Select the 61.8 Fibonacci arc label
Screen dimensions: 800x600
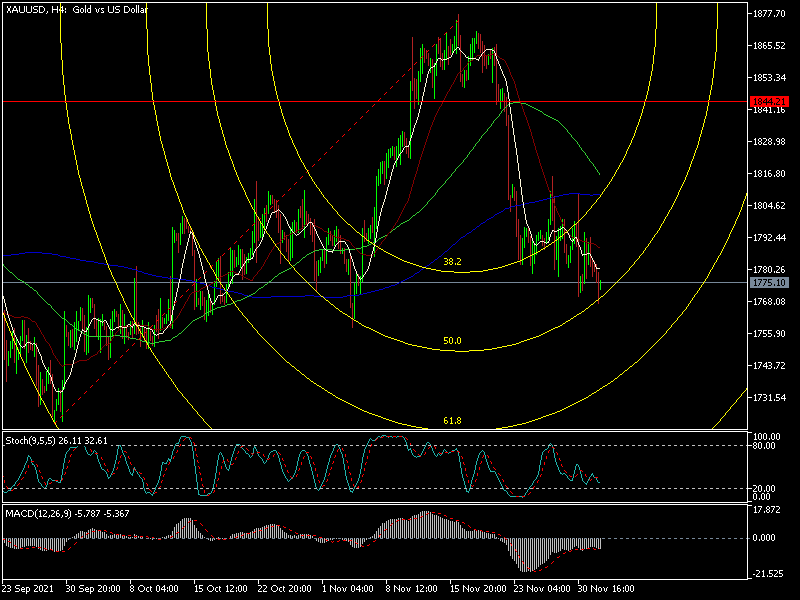click(x=452, y=421)
